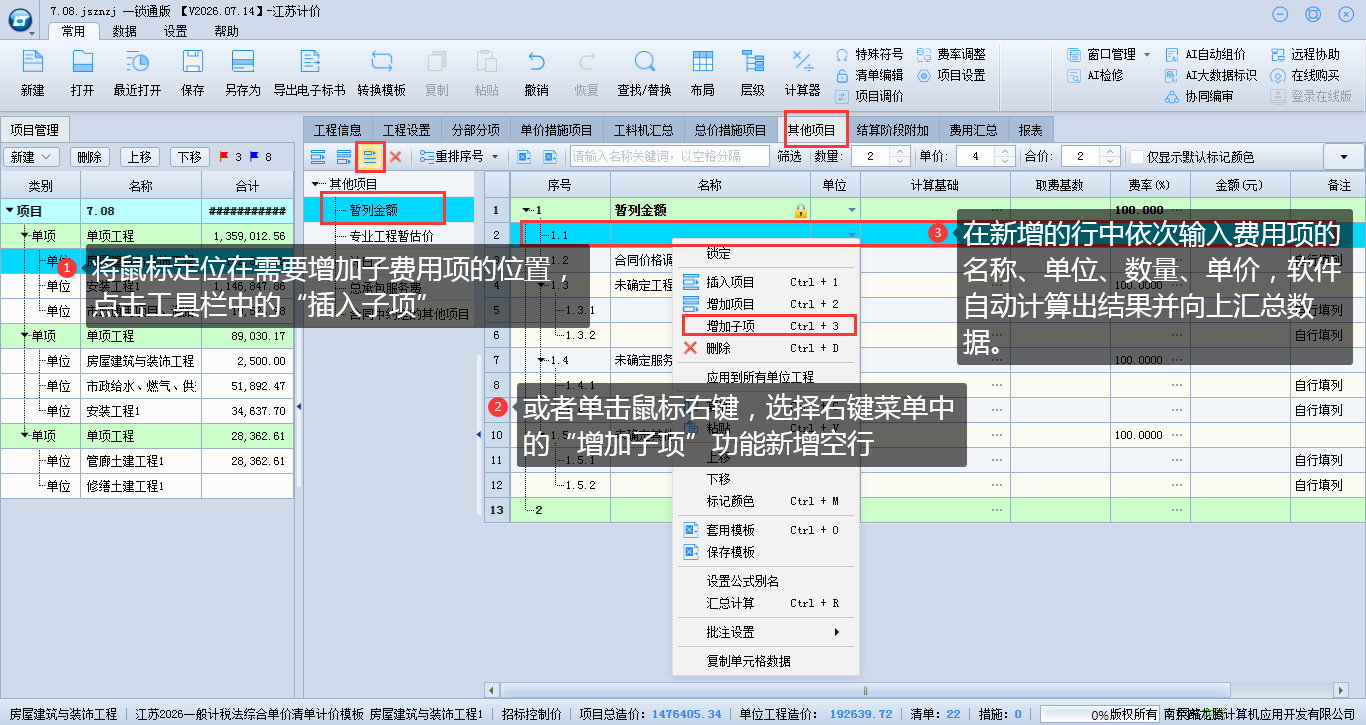Click the 层级 hierarchy icon
This screenshot has height=725, width=1366.
click(752, 62)
